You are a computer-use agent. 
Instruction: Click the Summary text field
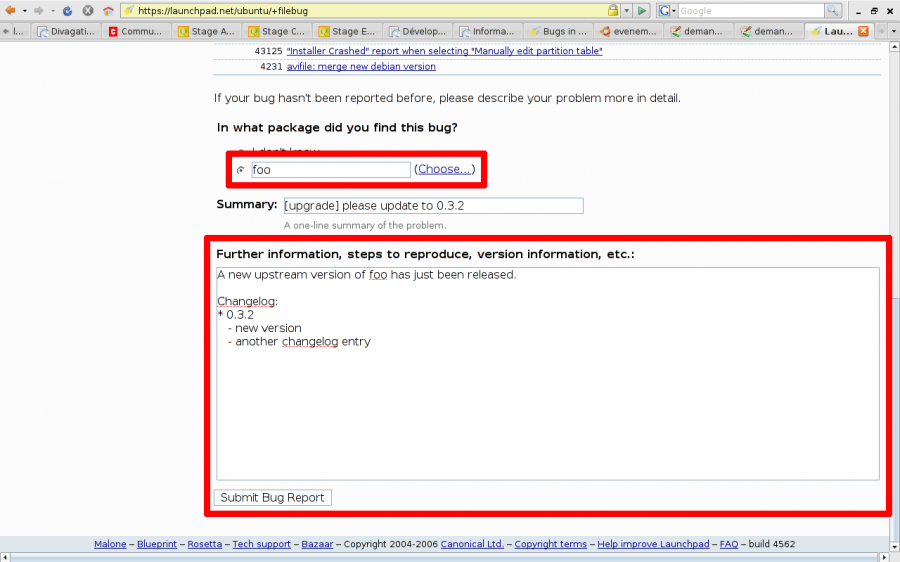point(433,206)
